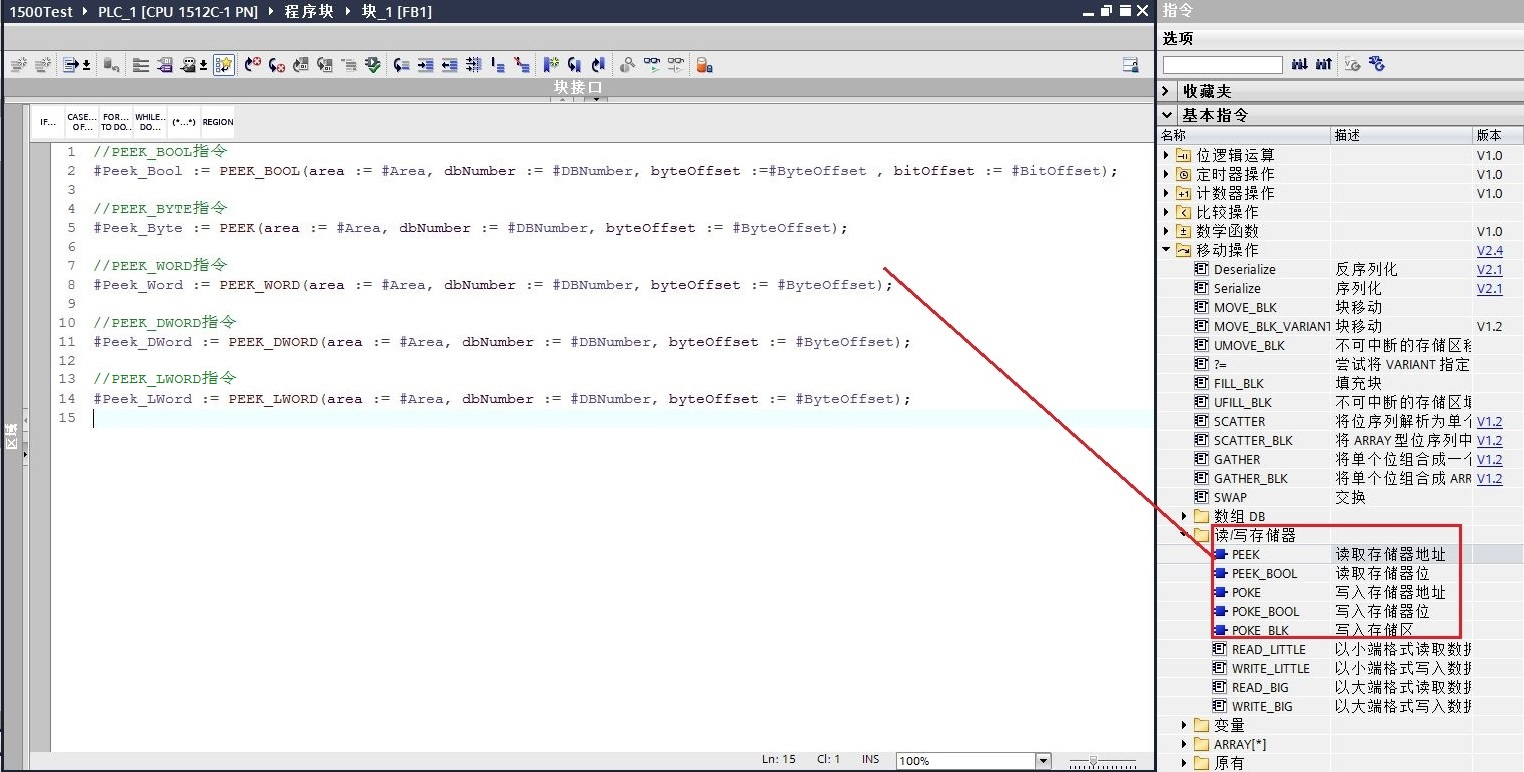Open the V2.1 version link on the Deserialize row

pos(1489,269)
